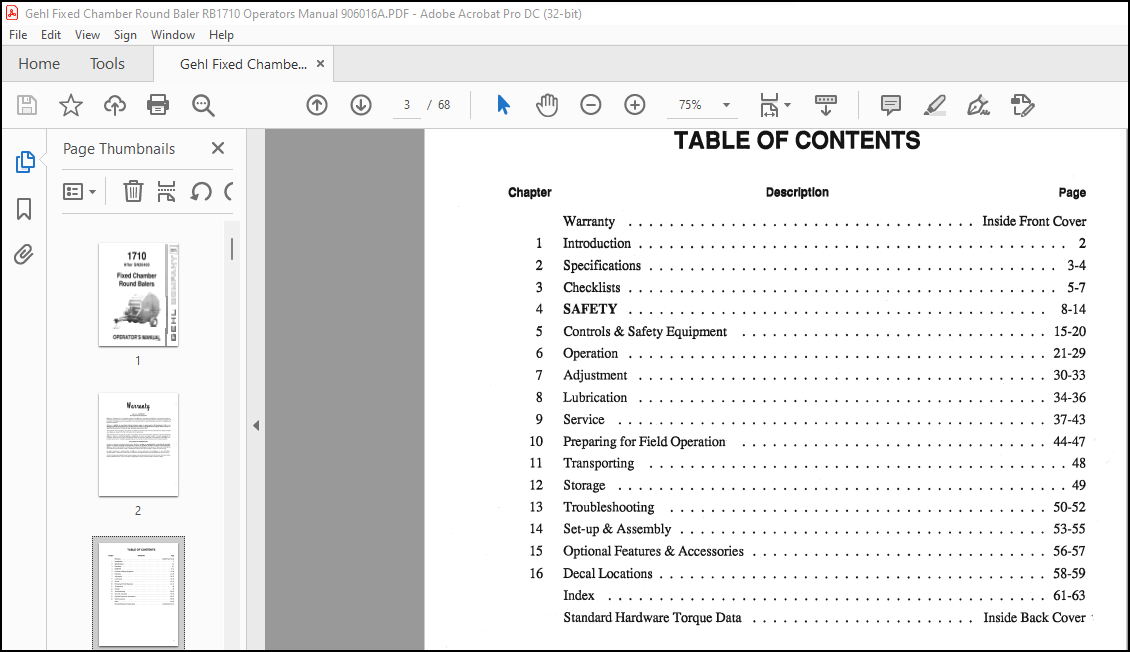Image resolution: width=1130 pixels, height=652 pixels.
Task: Click the Introduction contents entry
Action: point(597,244)
